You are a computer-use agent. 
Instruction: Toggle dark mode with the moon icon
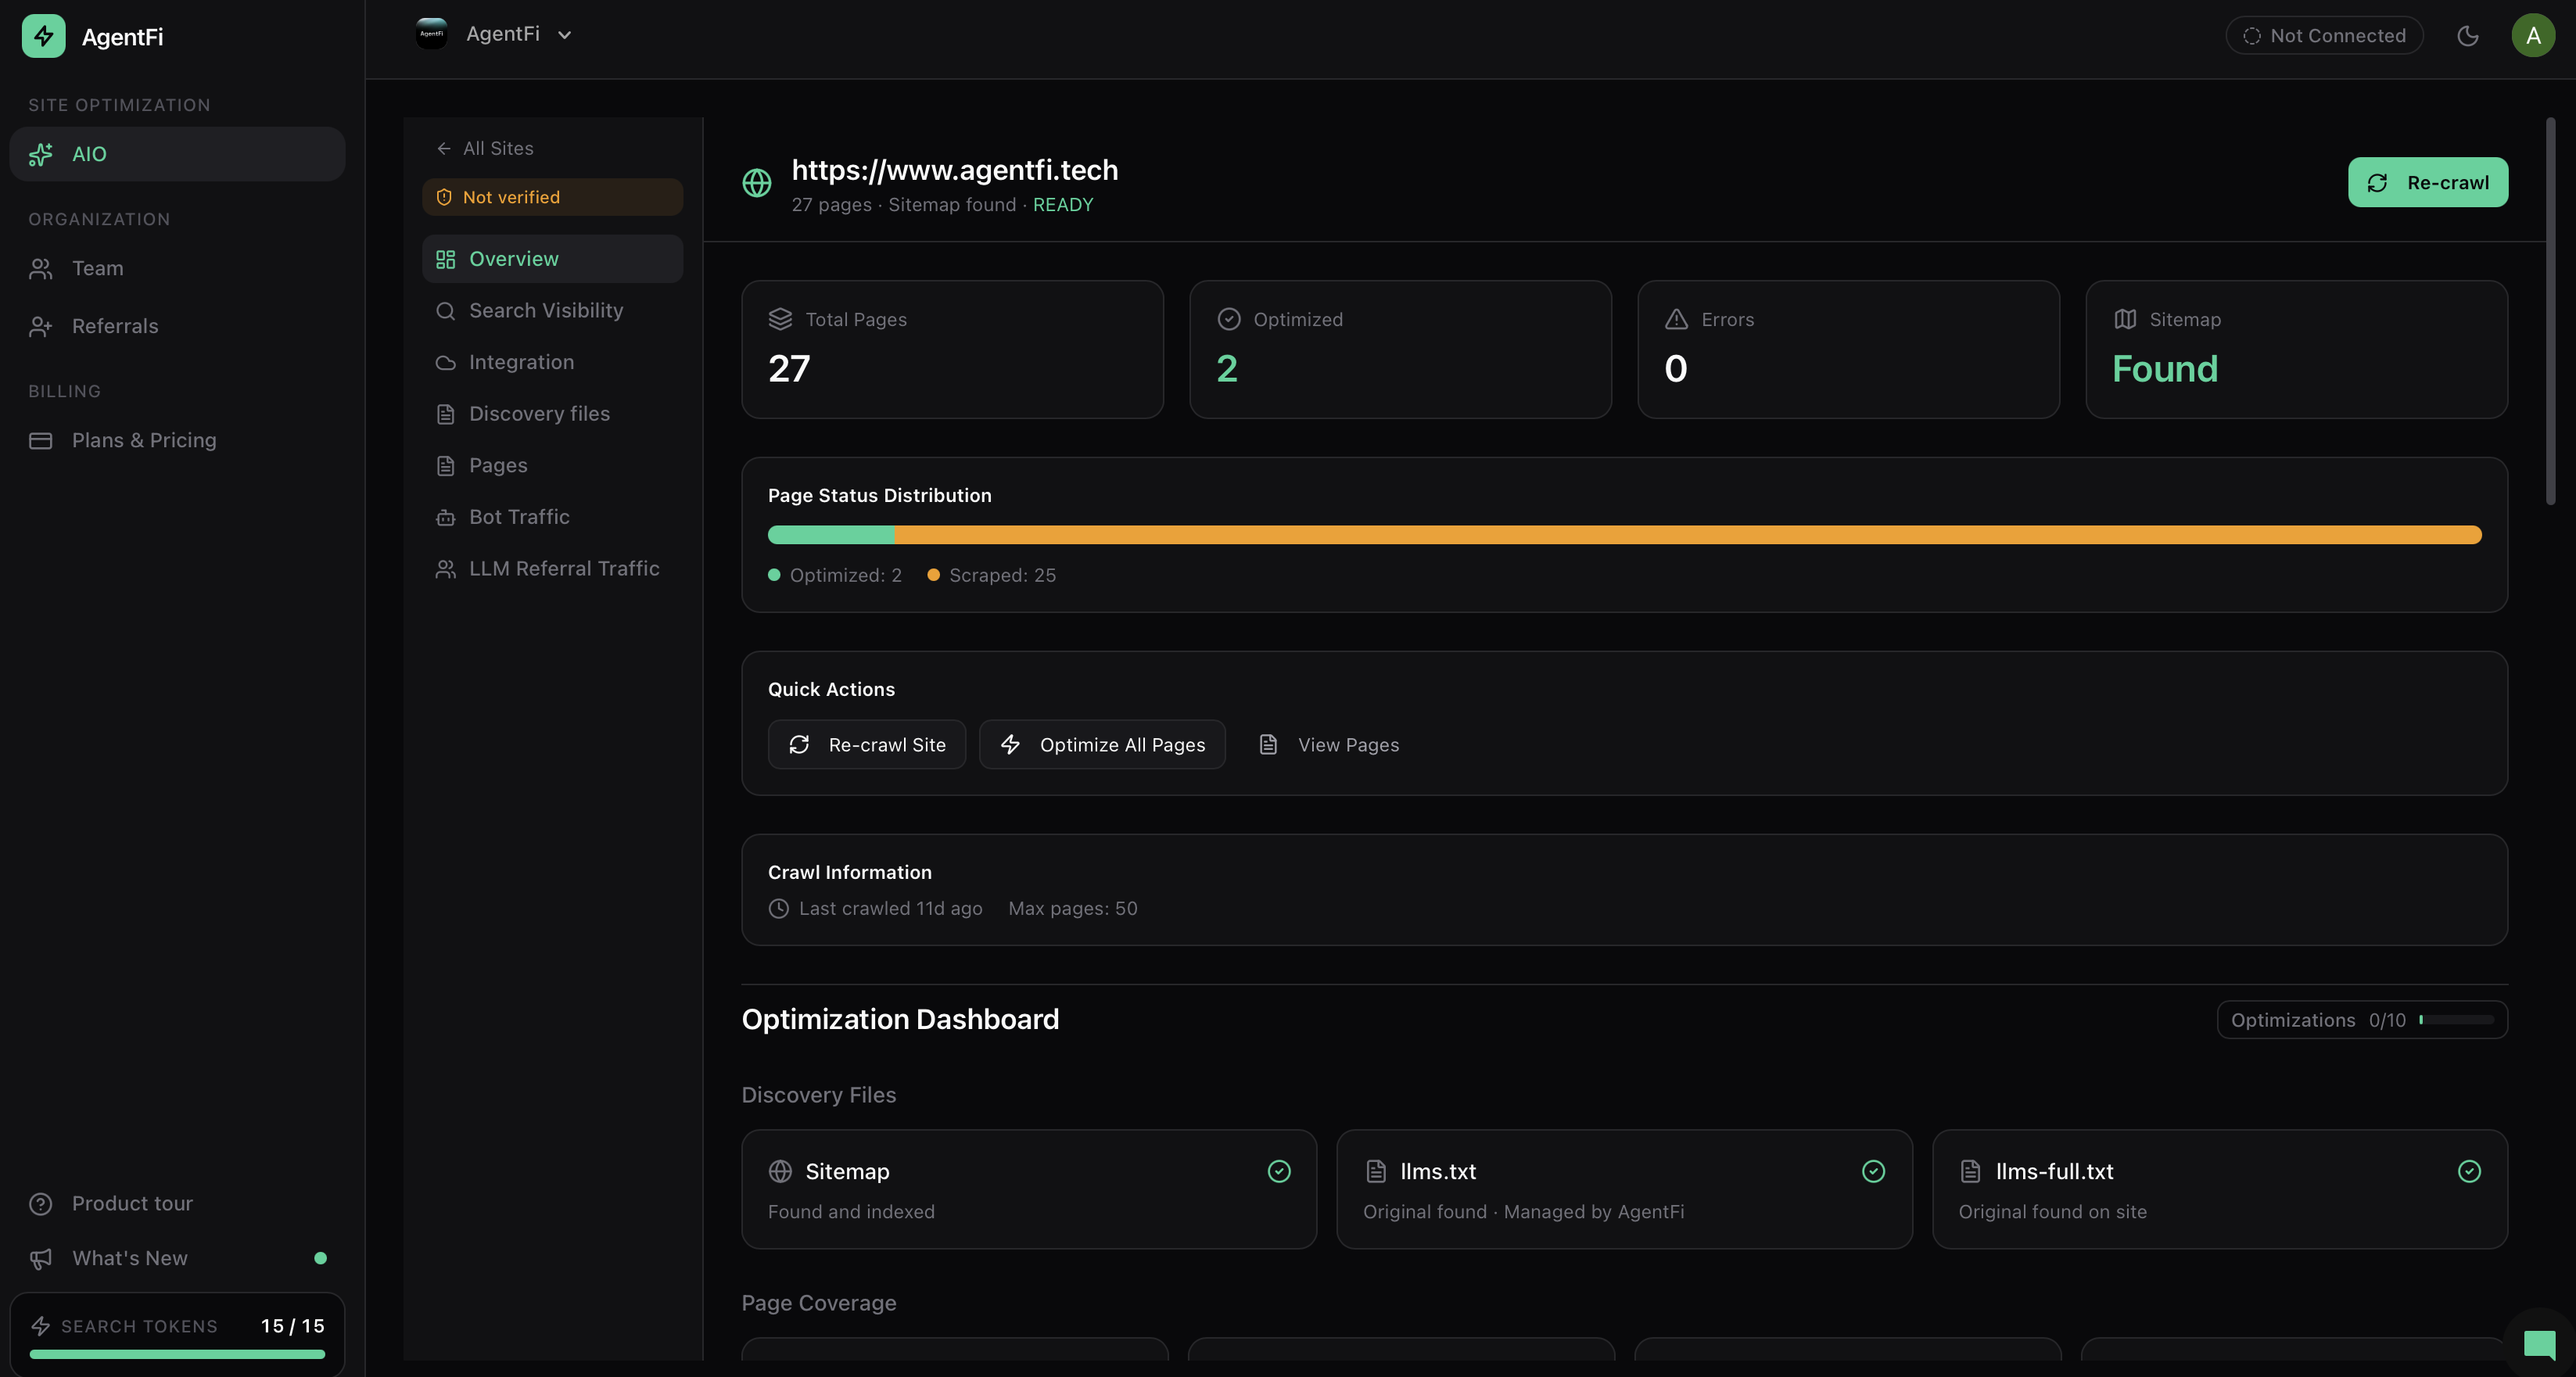[x=2467, y=36]
